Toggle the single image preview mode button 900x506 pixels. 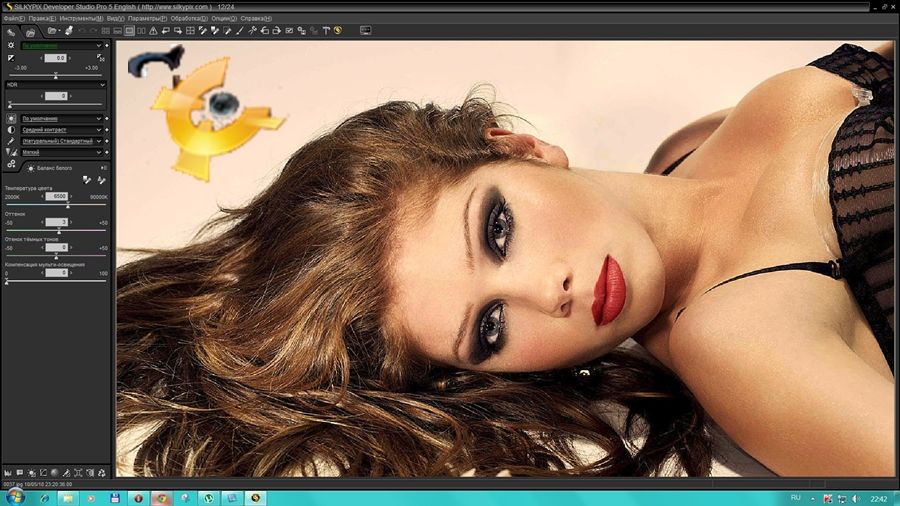click(x=130, y=31)
